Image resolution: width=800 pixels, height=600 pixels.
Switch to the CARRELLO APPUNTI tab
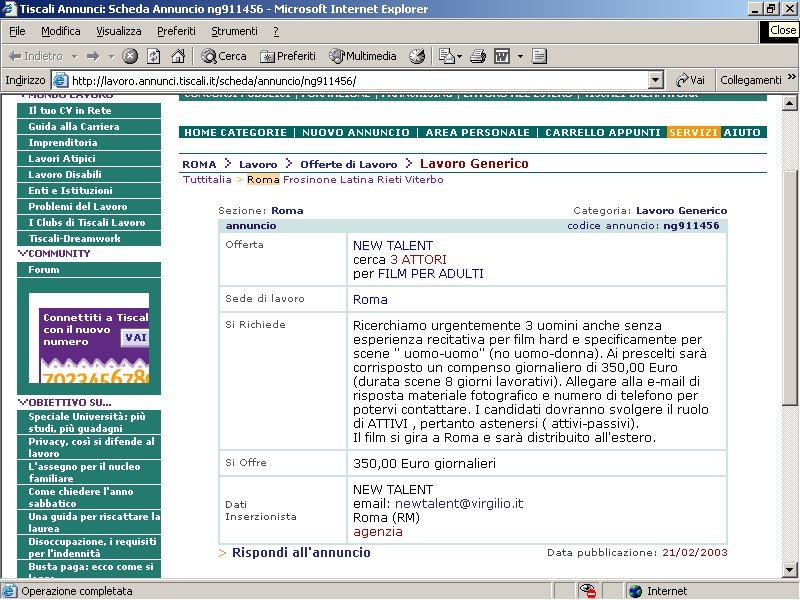click(x=603, y=132)
